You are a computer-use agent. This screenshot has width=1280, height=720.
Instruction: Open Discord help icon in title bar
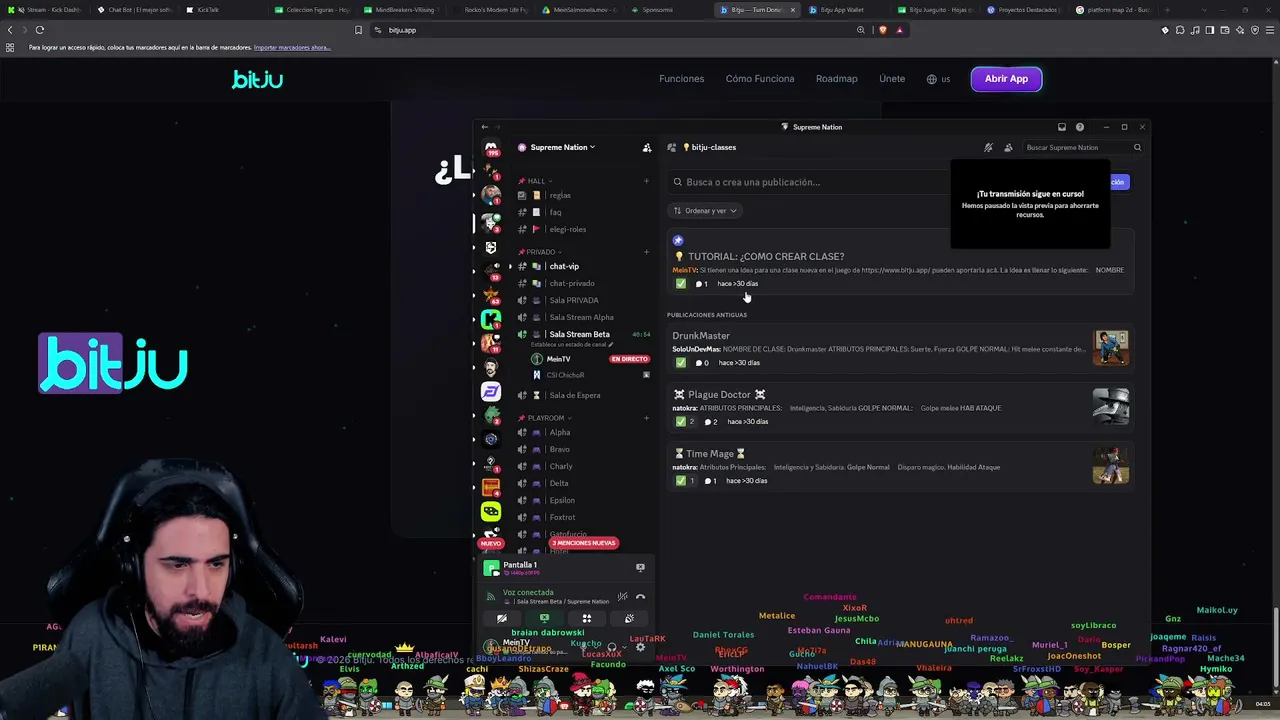pyautogui.click(x=1079, y=127)
